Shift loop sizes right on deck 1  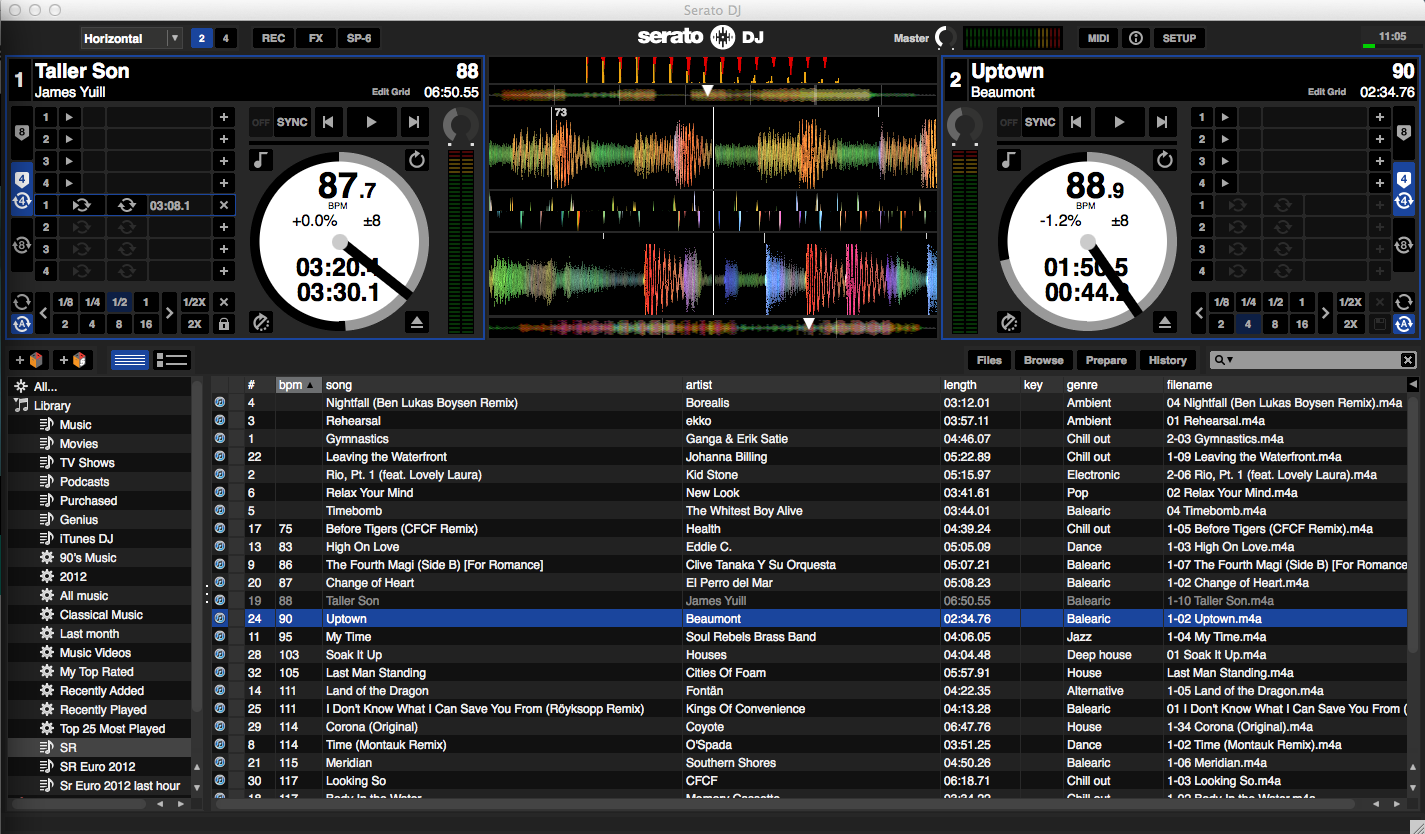click(168, 313)
